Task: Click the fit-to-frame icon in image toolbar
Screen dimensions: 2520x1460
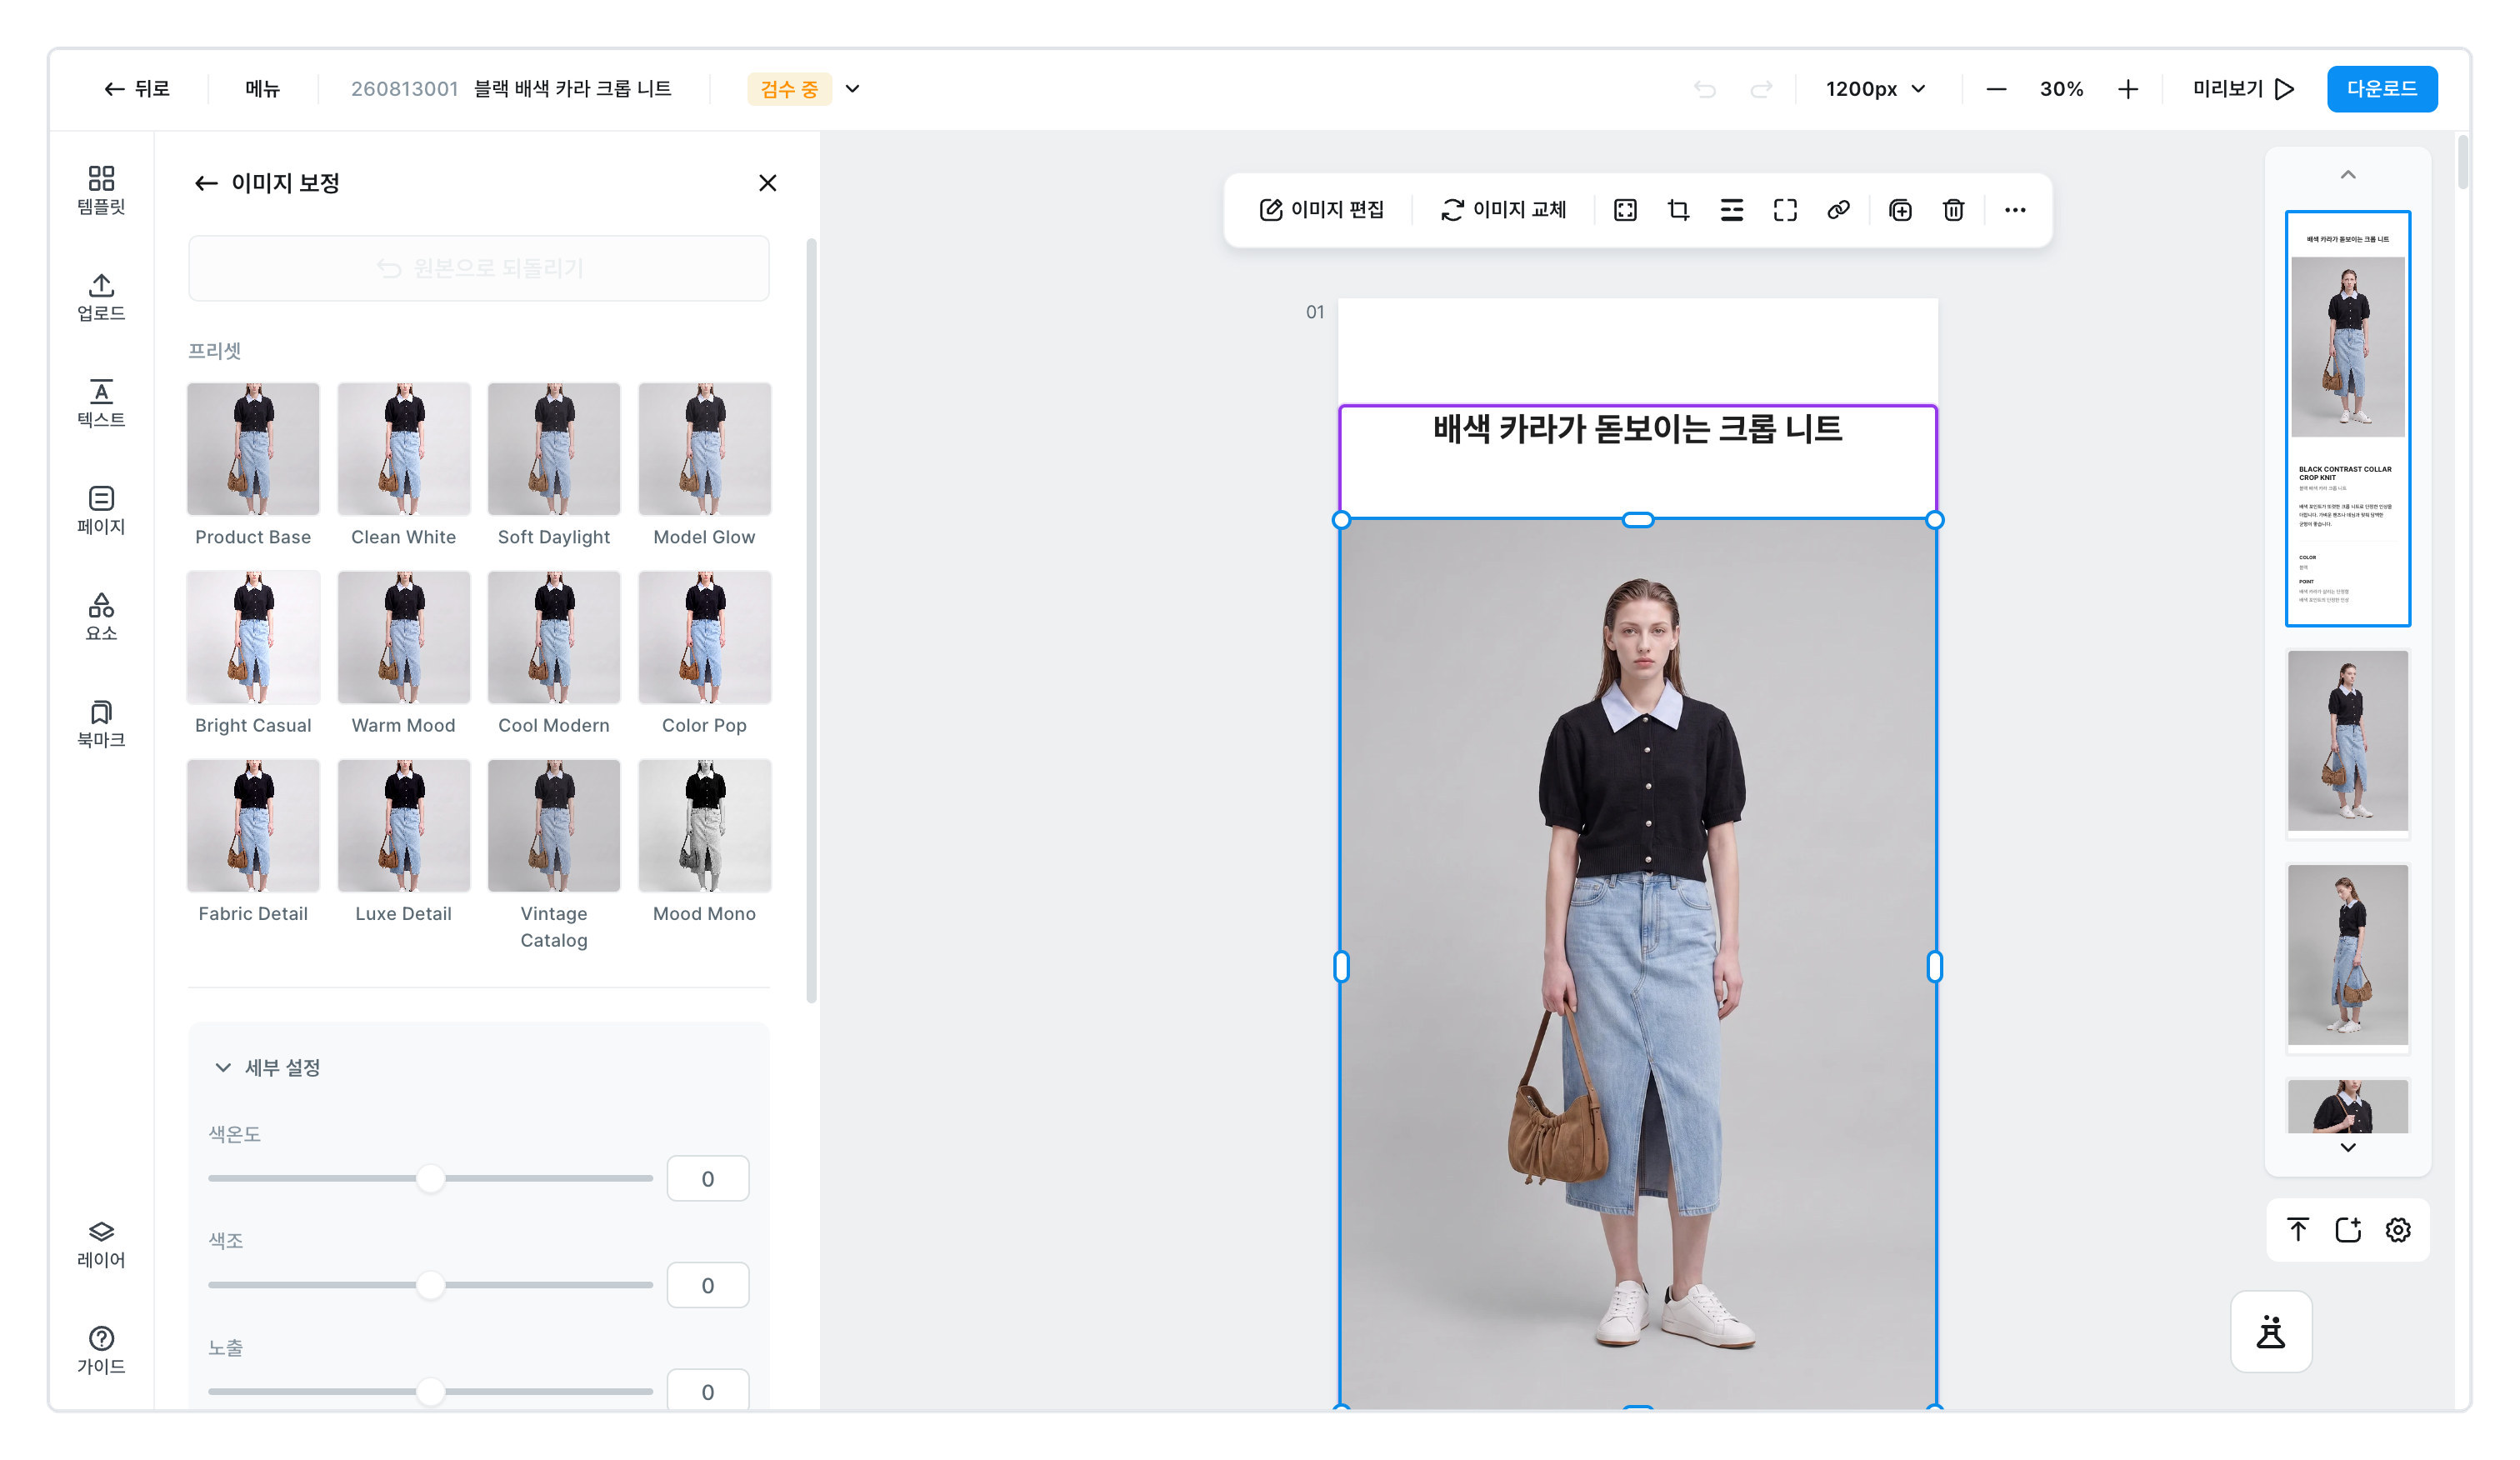Action: click(1625, 210)
